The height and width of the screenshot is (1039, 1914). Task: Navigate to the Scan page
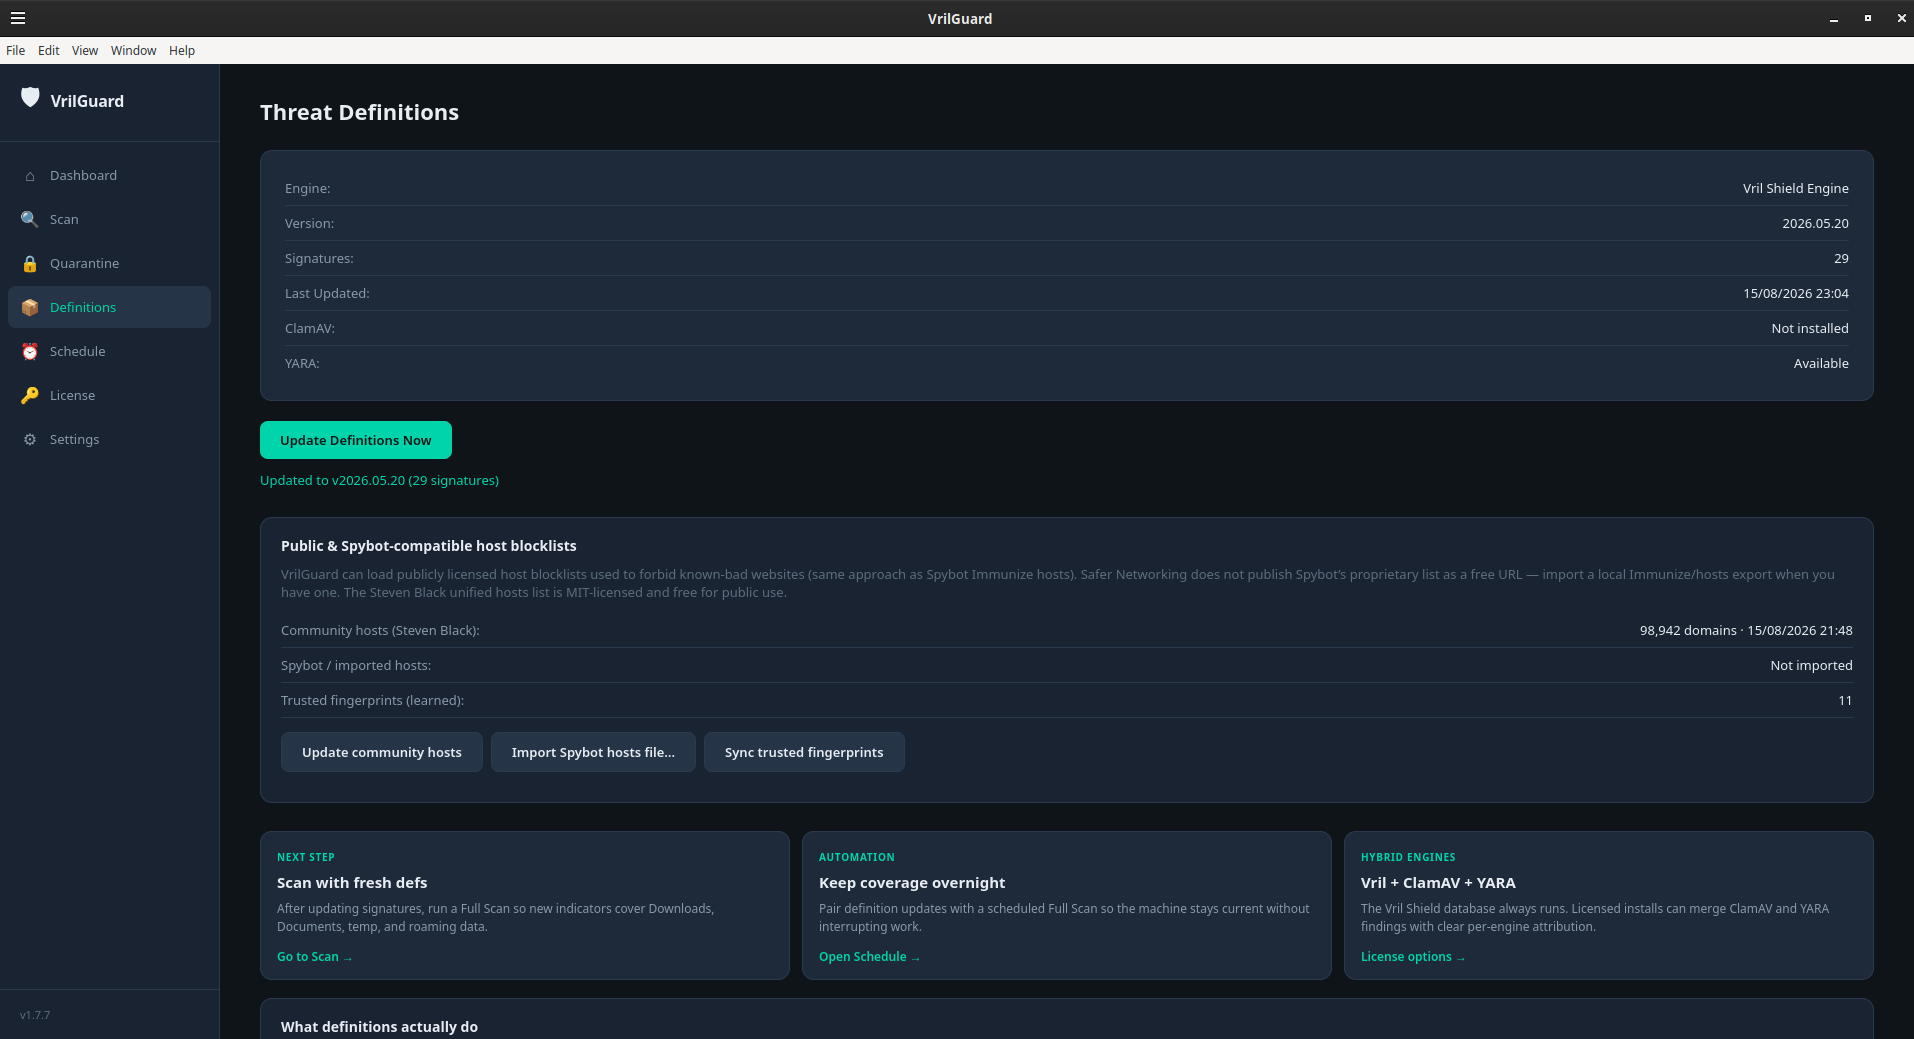pyautogui.click(x=109, y=219)
